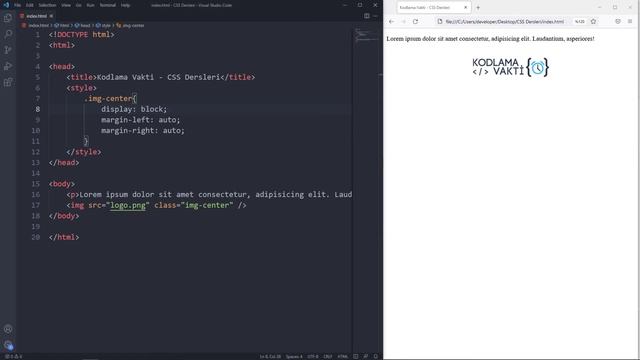Click line number 8 in the gutter
The height and width of the screenshot is (360, 640).
click(x=38, y=109)
